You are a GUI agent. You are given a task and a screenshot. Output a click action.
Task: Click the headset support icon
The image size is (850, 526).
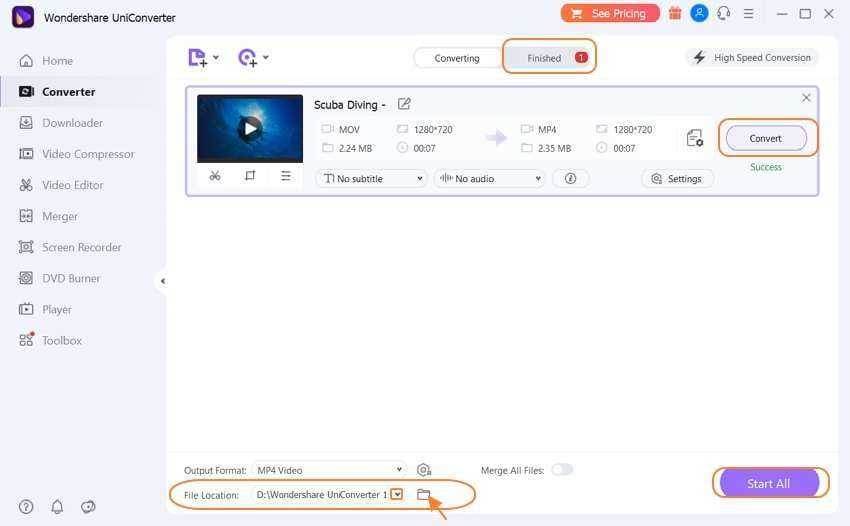724,13
